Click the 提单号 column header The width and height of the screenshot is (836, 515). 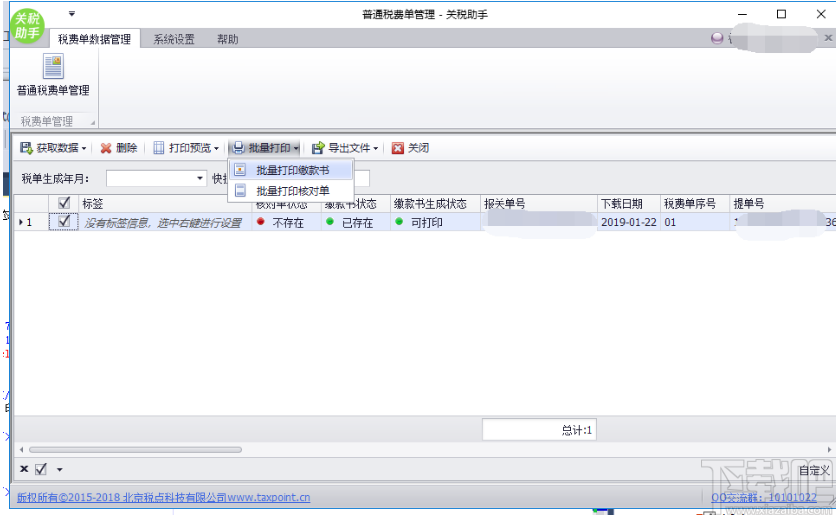783,204
